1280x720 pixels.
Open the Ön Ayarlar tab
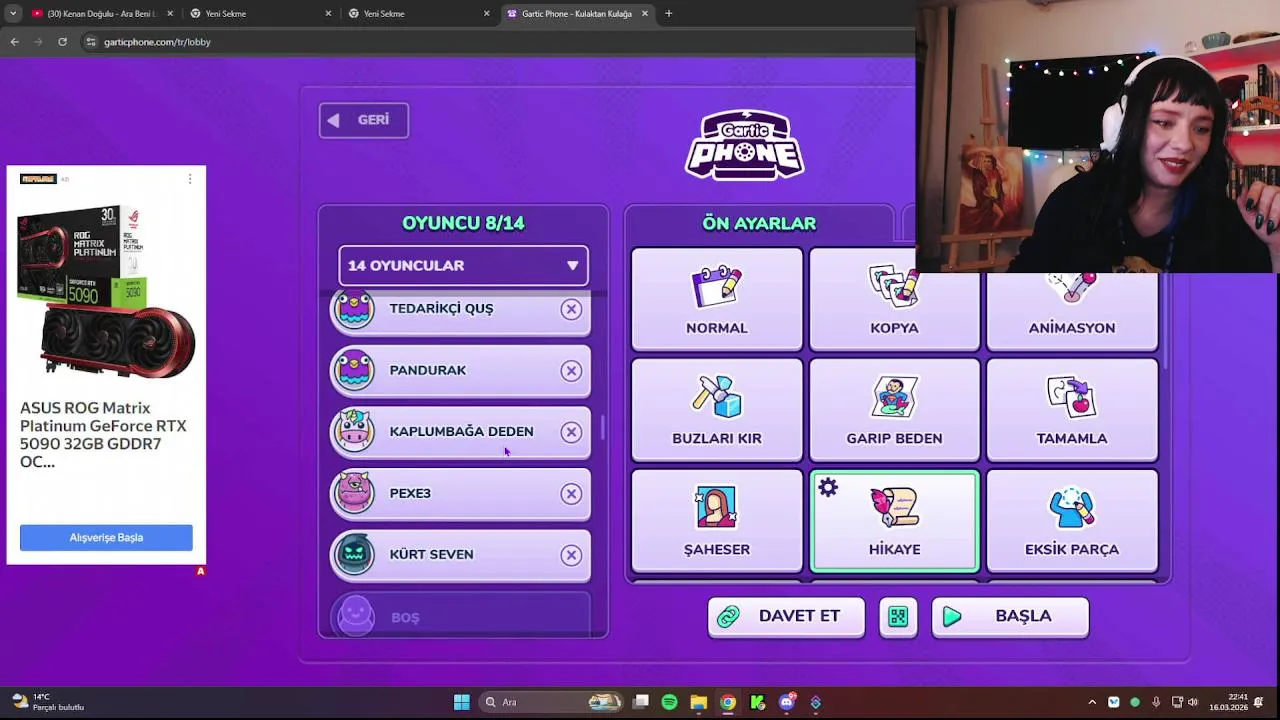pos(759,223)
